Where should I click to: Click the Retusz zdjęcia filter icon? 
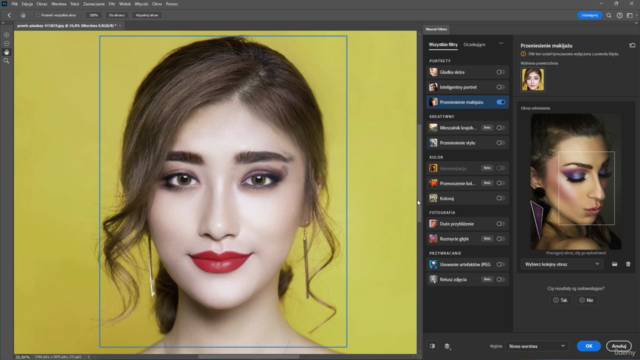(433, 280)
